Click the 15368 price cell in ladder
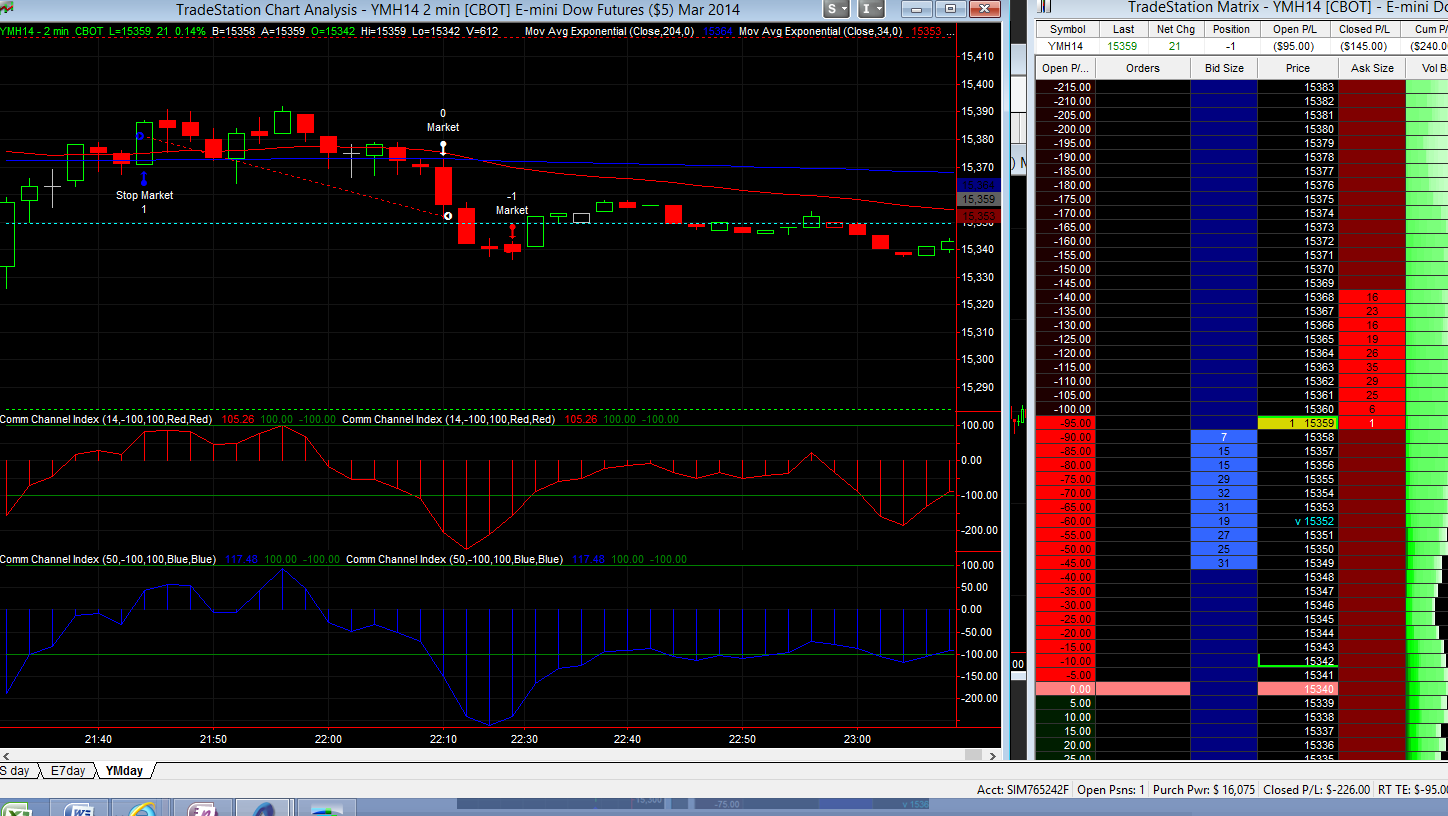Viewport: 1448px width, 816px height. (x=1297, y=297)
